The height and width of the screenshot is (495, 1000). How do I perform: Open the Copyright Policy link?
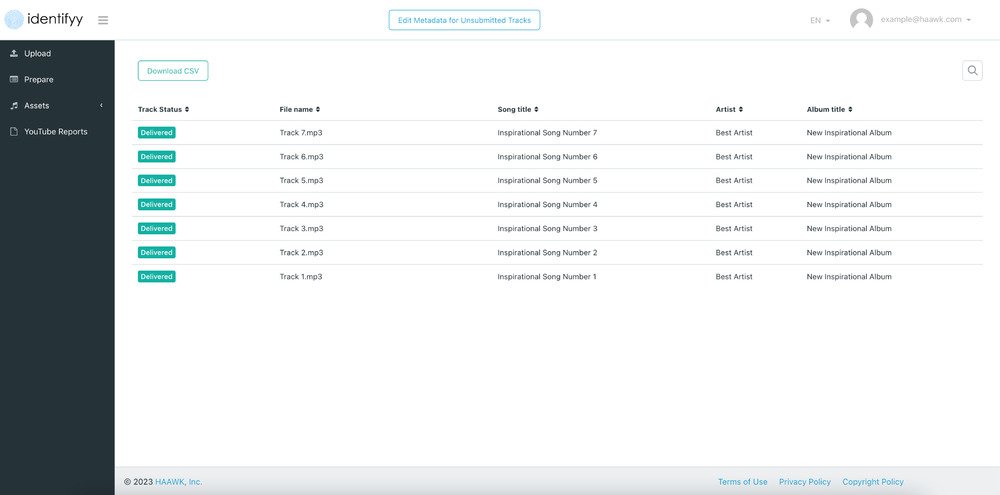pos(873,482)
